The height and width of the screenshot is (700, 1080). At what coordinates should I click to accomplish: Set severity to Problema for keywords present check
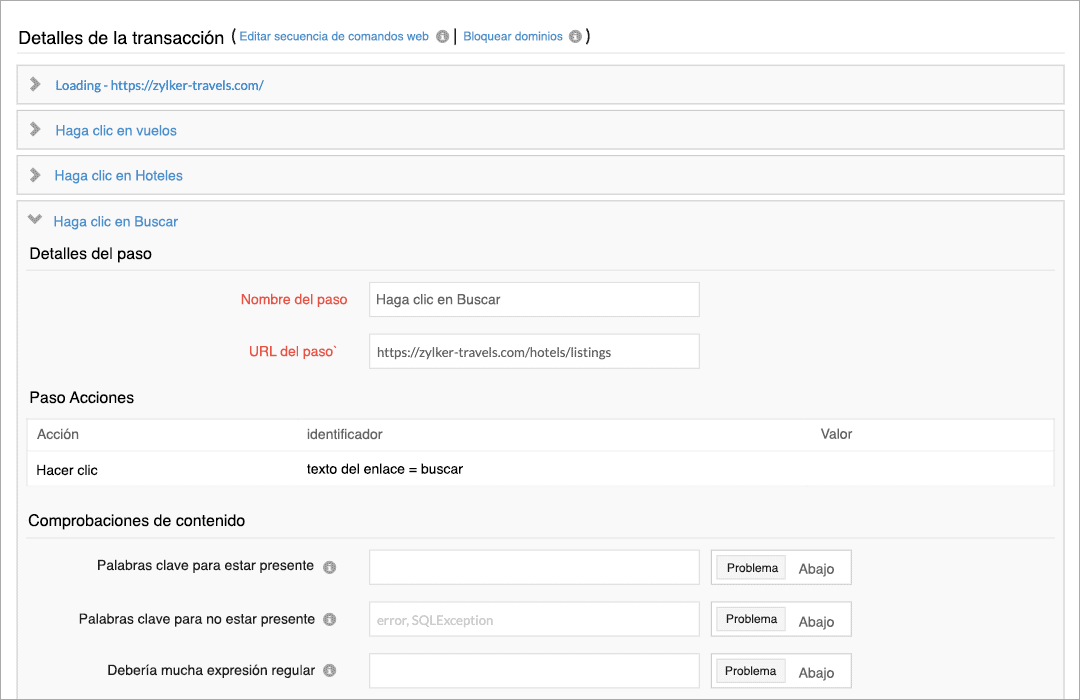pyautogui.click(x=750, y=567)
